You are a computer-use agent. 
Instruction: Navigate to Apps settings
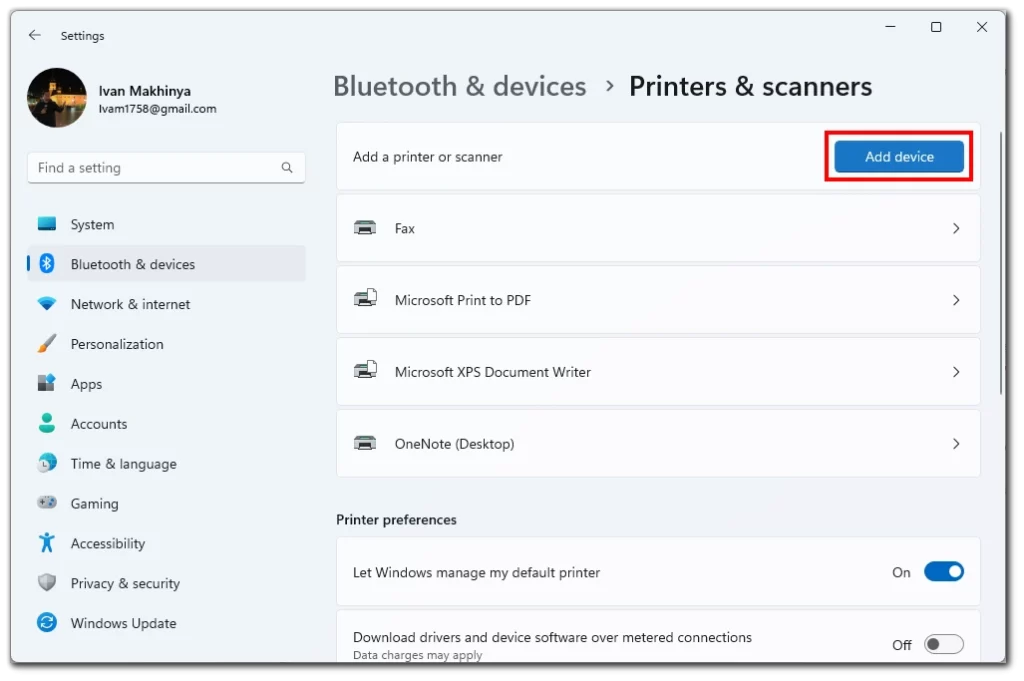[167, 383]
